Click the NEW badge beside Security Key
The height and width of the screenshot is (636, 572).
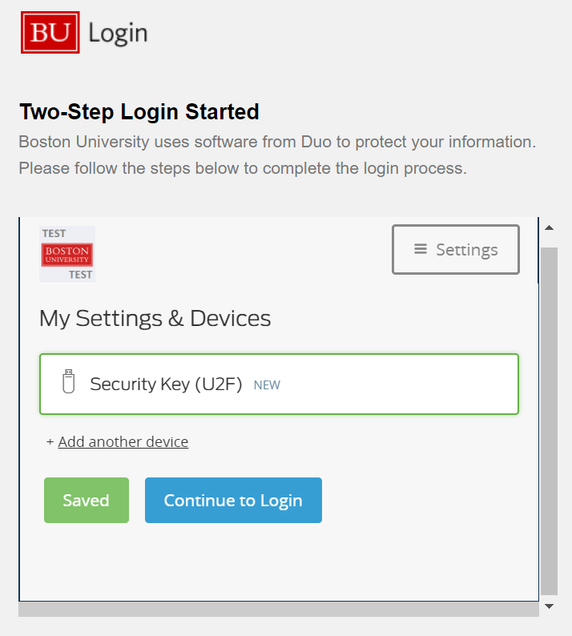(x=267, y=385)
